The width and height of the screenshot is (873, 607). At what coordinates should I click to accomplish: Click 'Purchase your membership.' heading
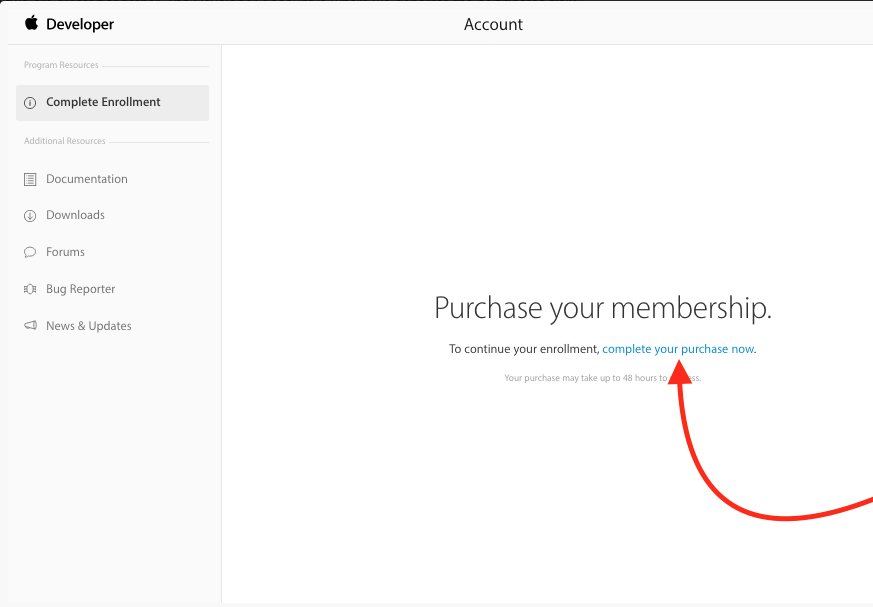603,308
